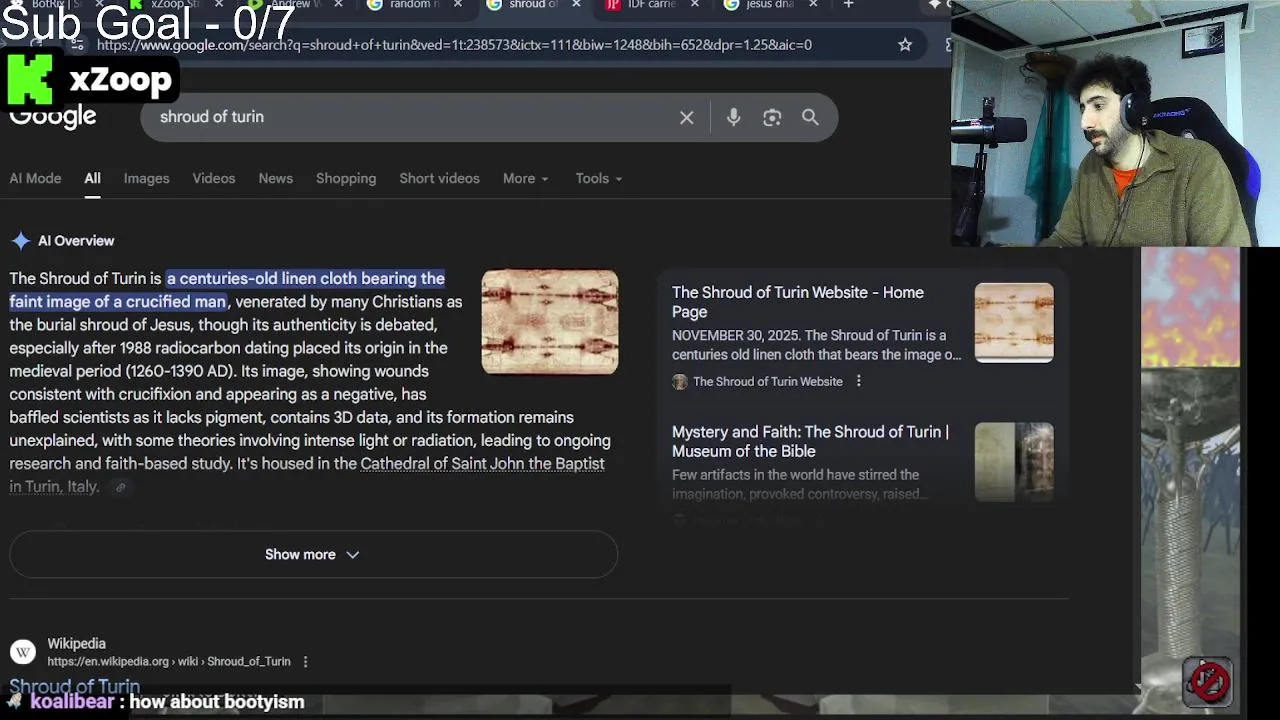This screenshot has height=720, width=1280.
Task: Click the 'AI Overview' heading text
Action: click(x=76, y=241)
